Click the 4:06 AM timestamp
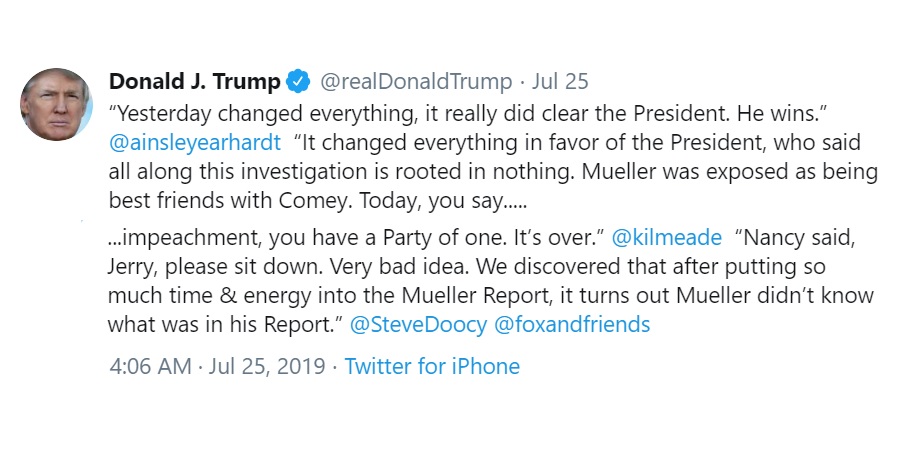 point(150,366)
